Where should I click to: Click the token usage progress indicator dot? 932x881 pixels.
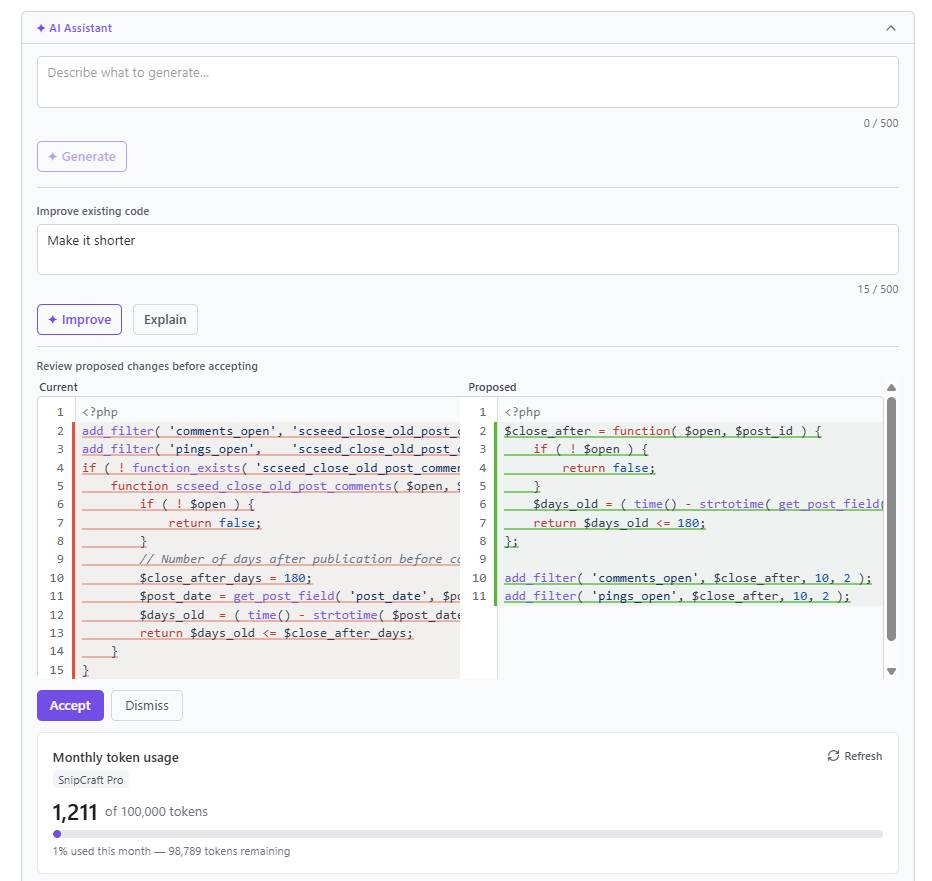pyautogui.click(x=57, y=834)
